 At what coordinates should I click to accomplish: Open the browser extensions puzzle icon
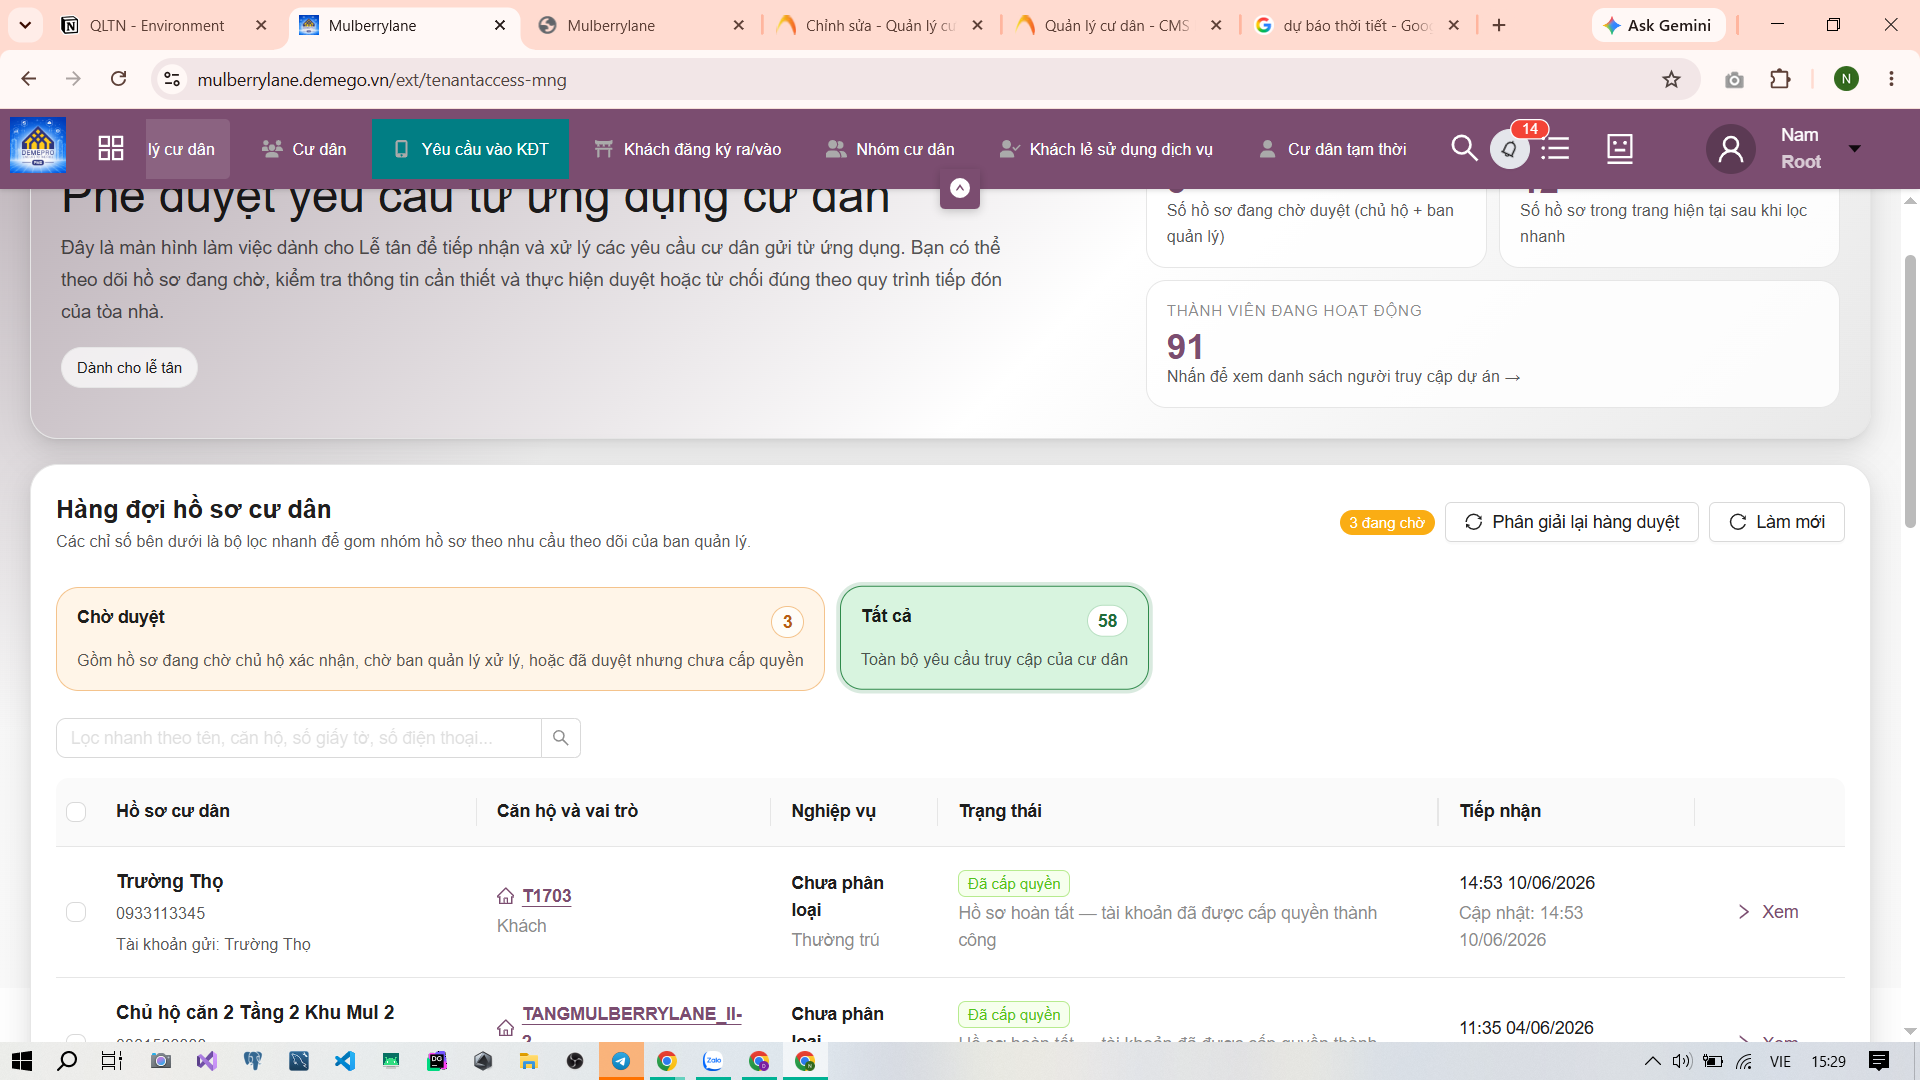tap(1780, 79)
